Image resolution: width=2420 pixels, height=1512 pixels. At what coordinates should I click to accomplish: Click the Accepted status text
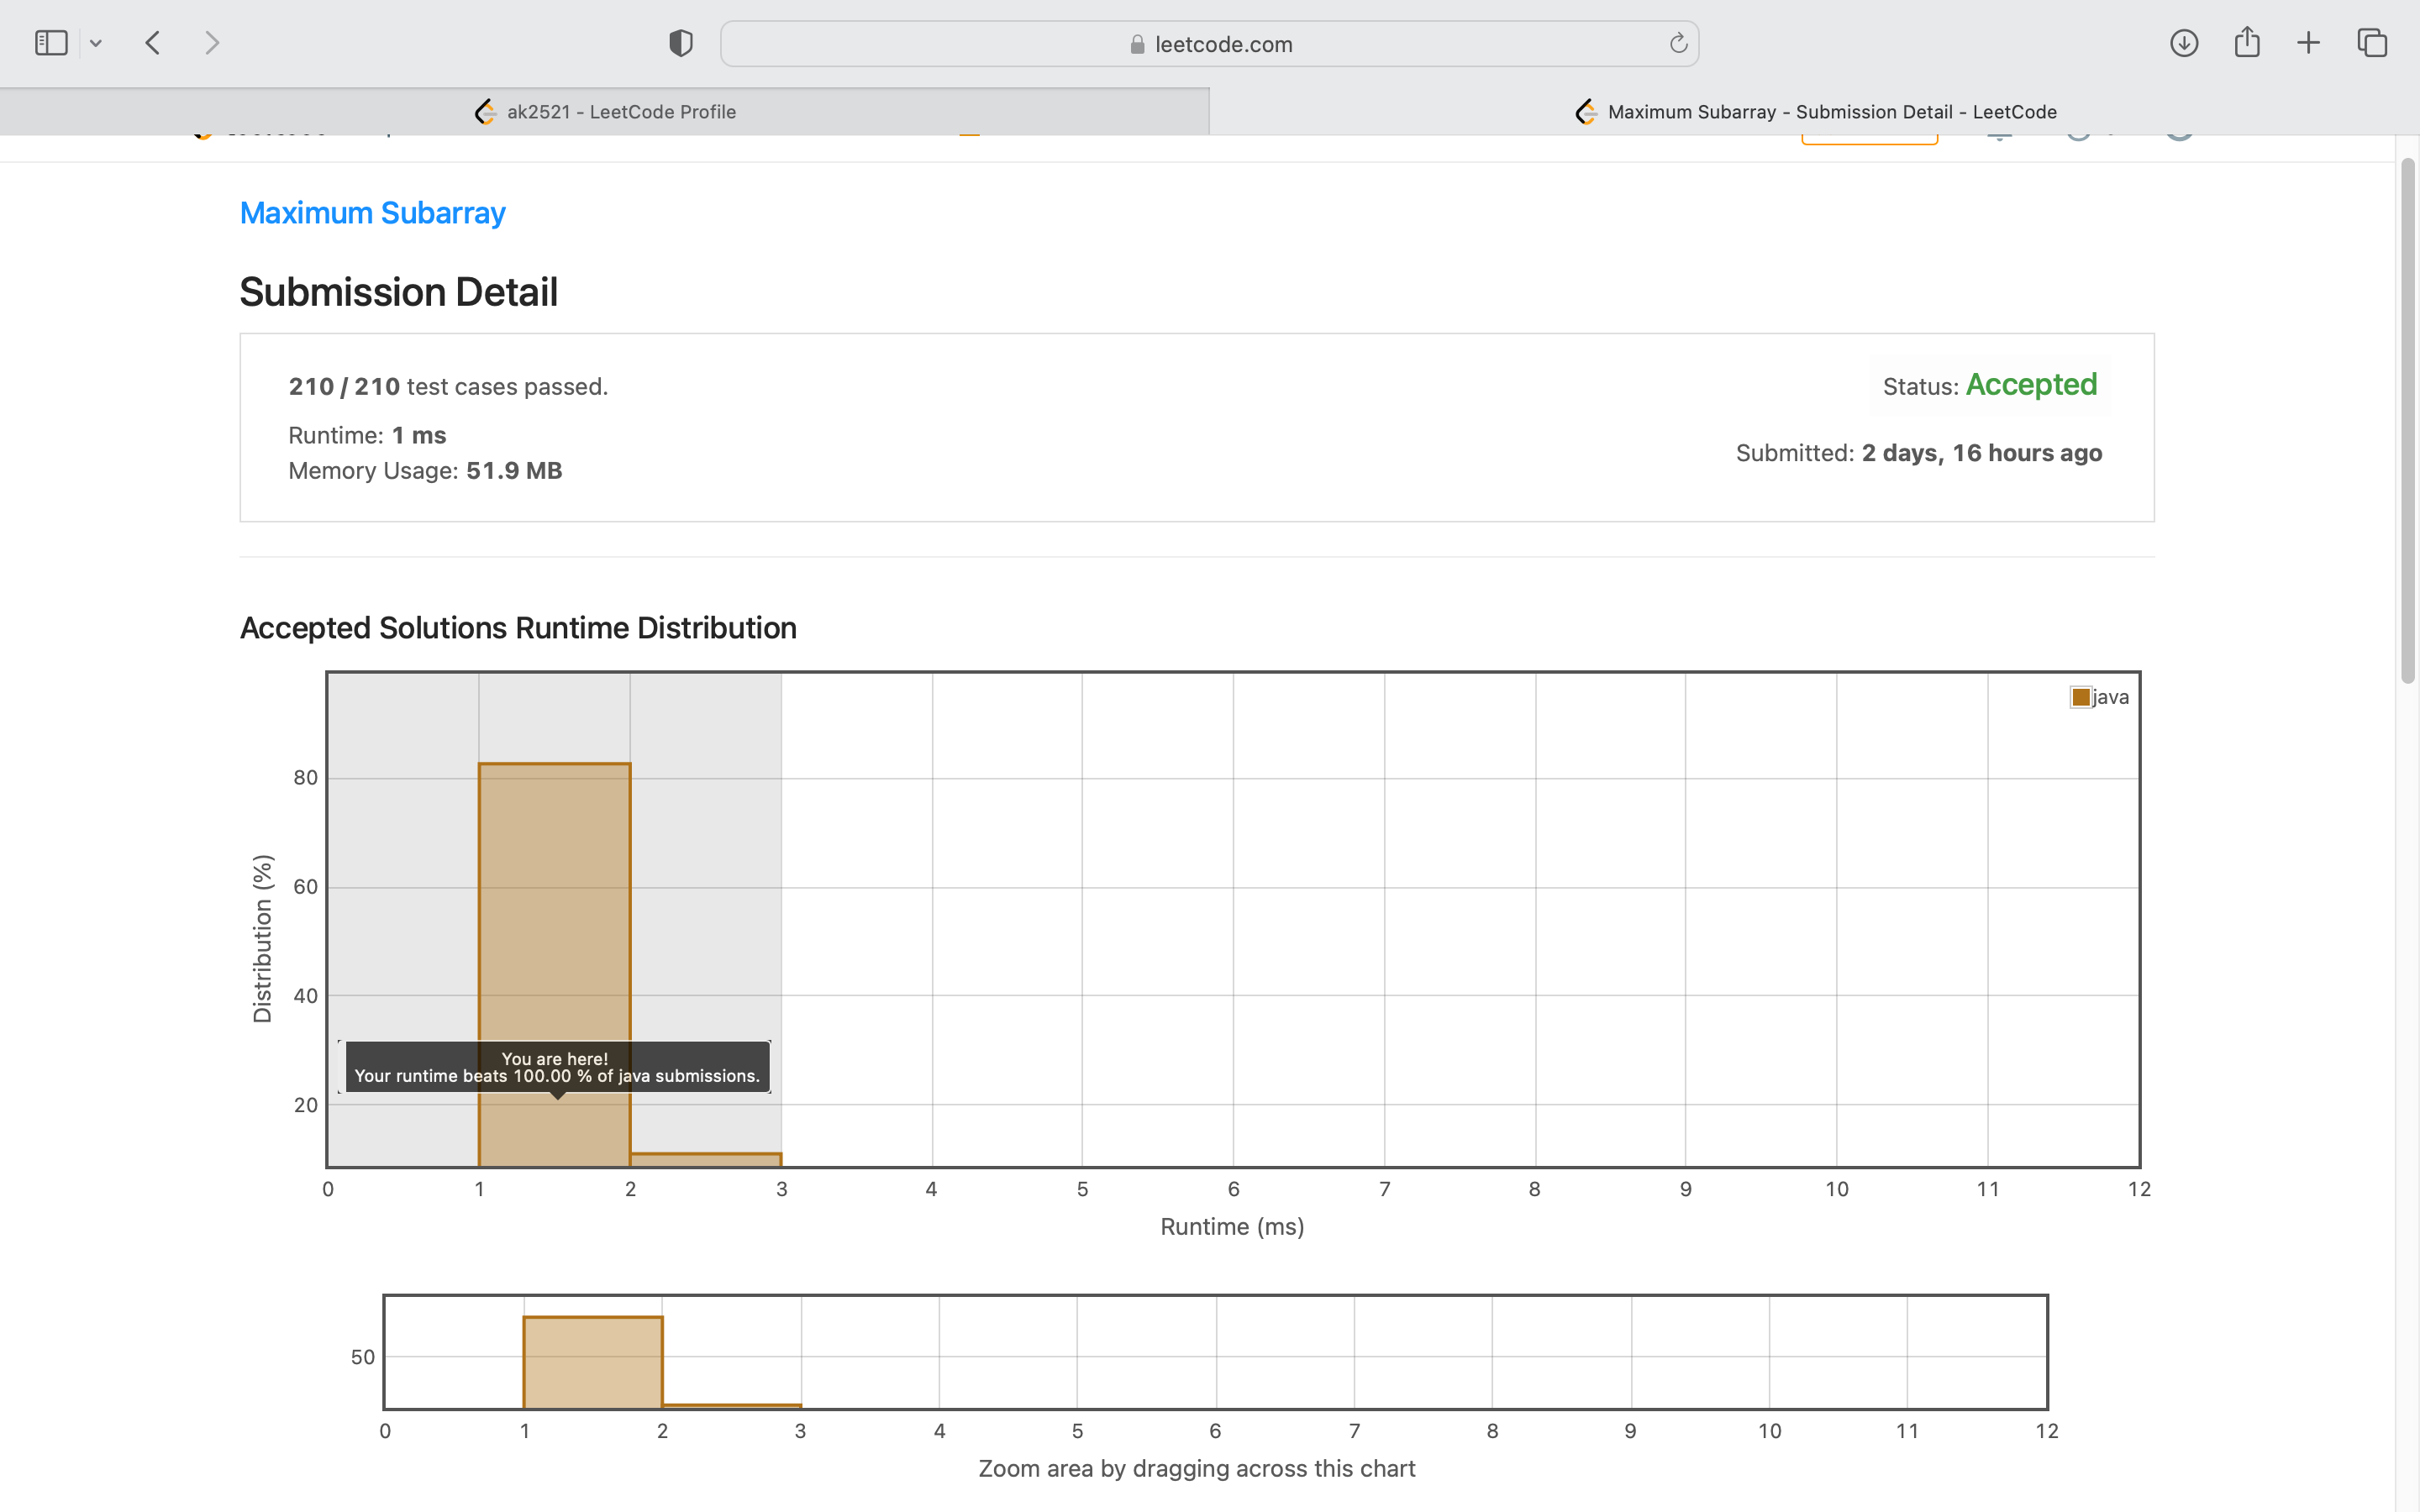[2031, 385]
